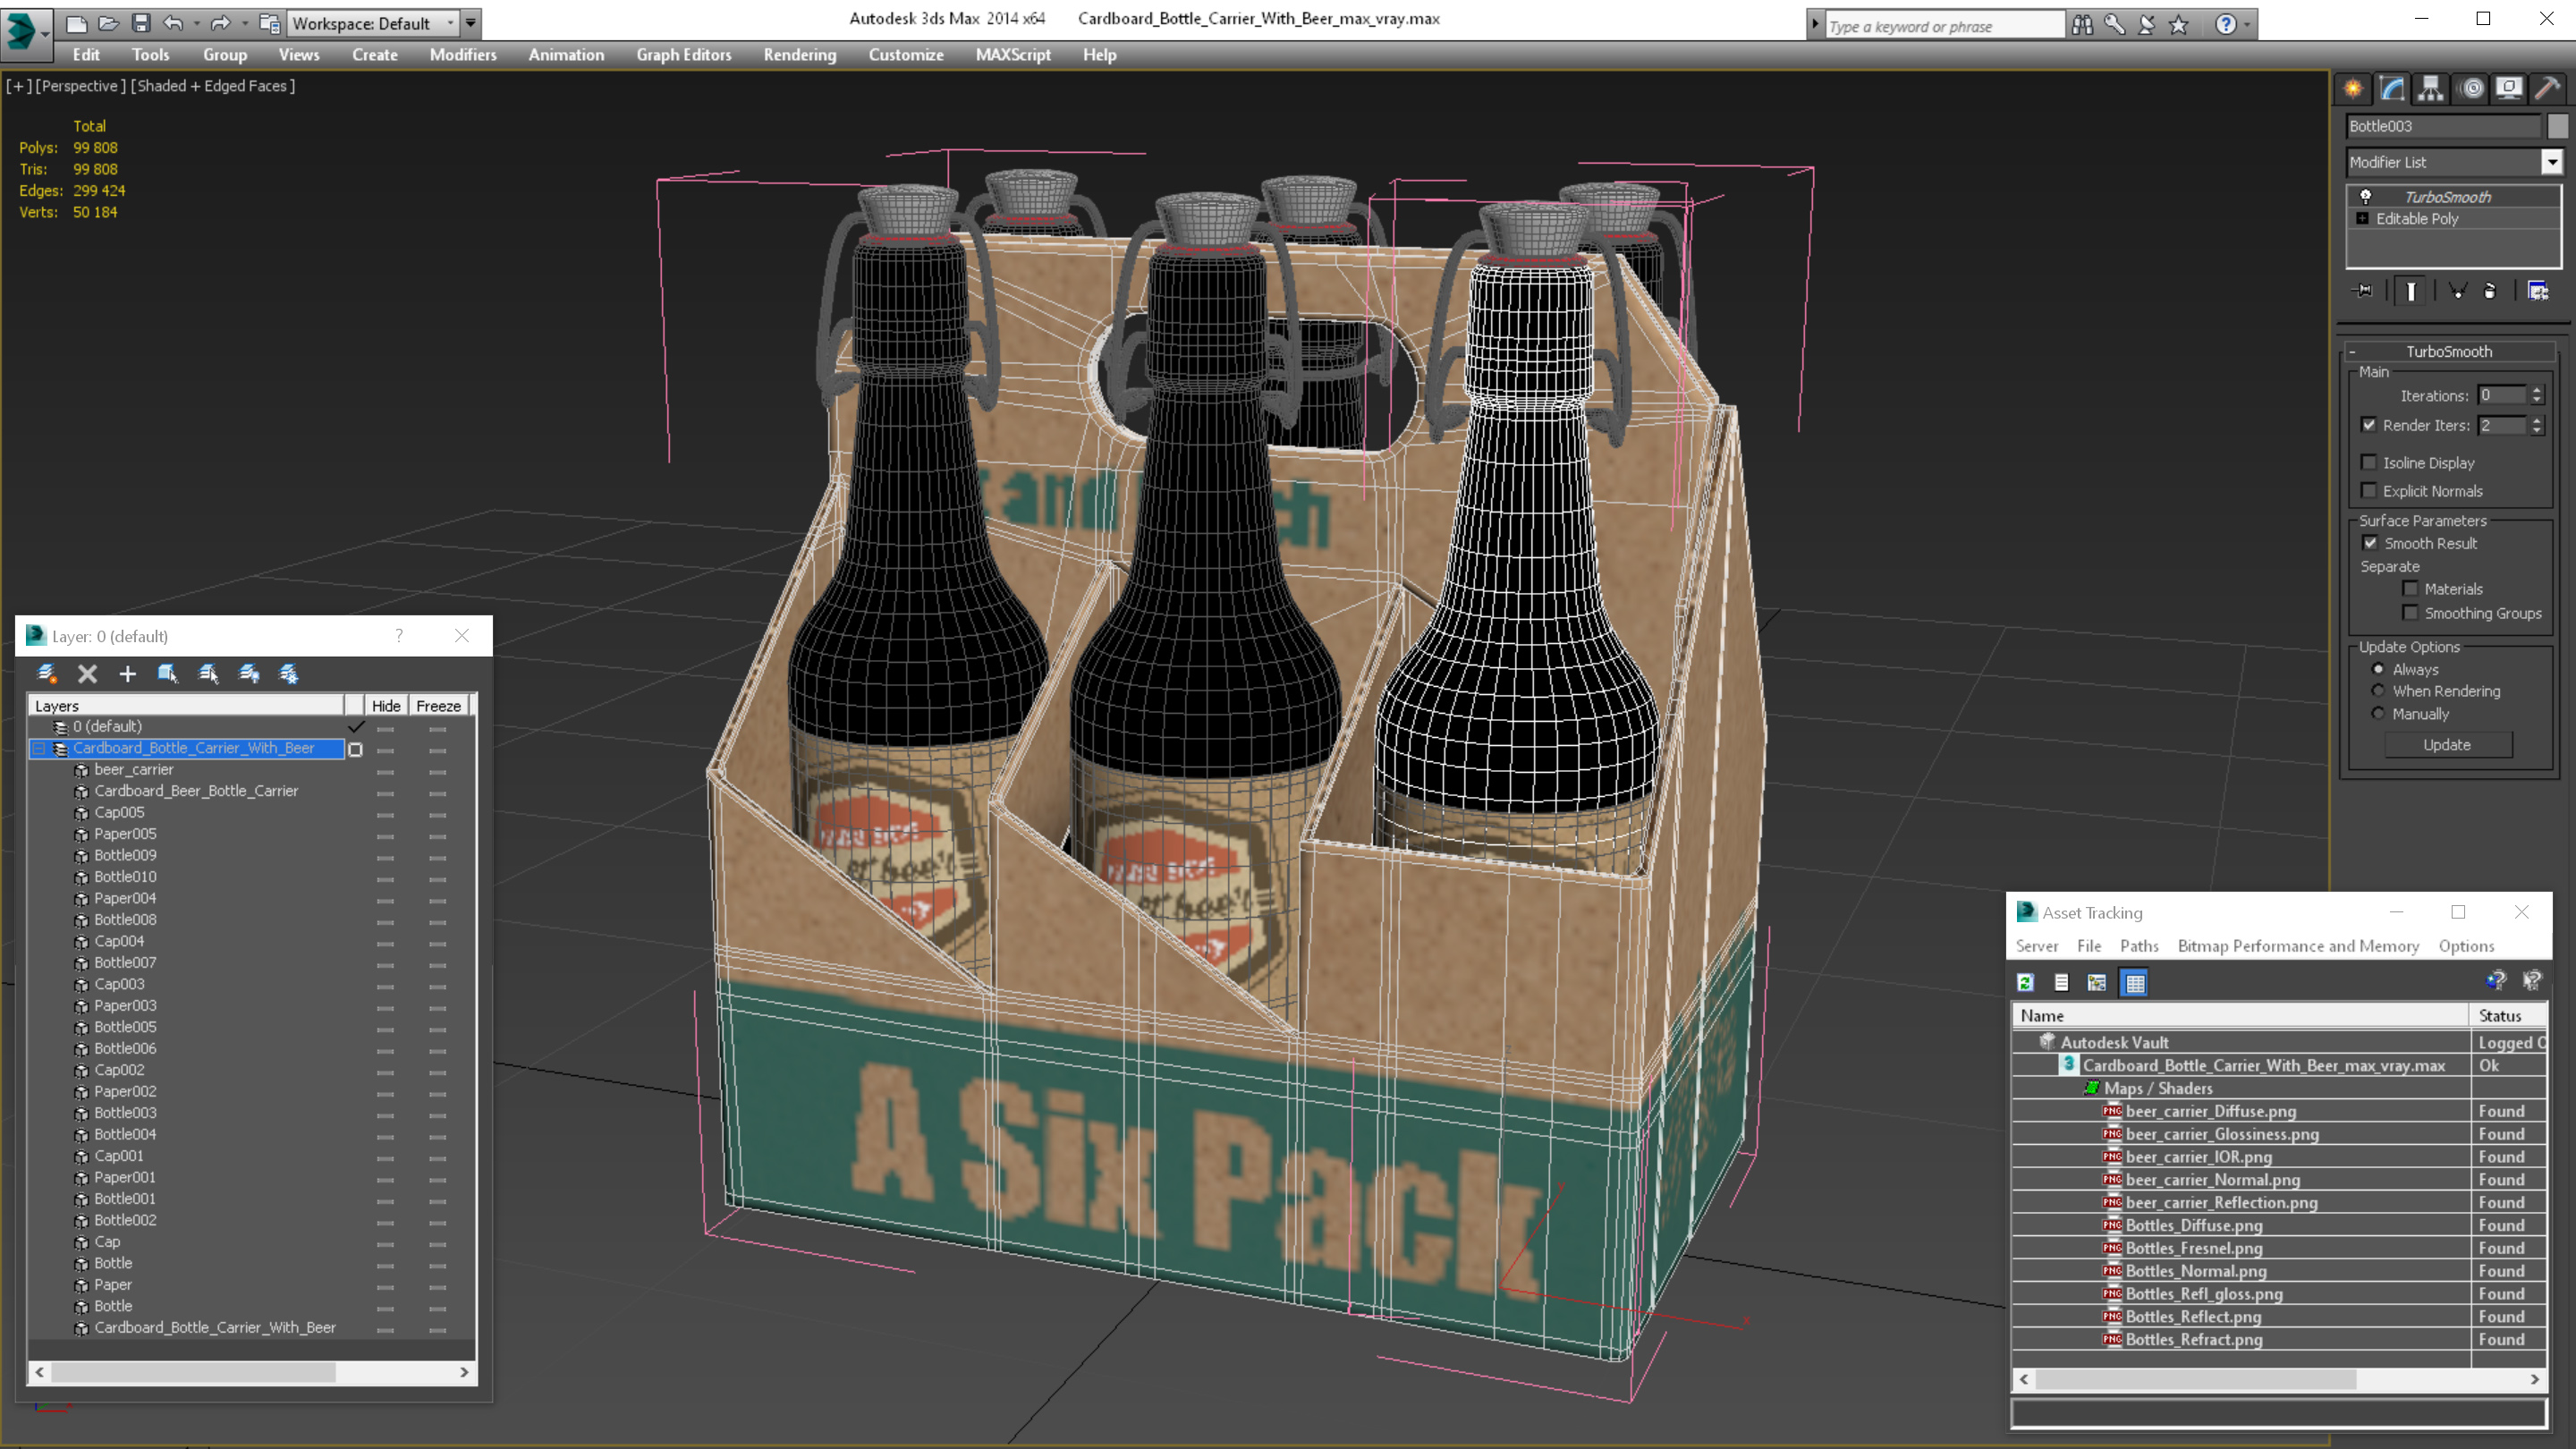Open the Motion command panel tab

coord(2471,89)
